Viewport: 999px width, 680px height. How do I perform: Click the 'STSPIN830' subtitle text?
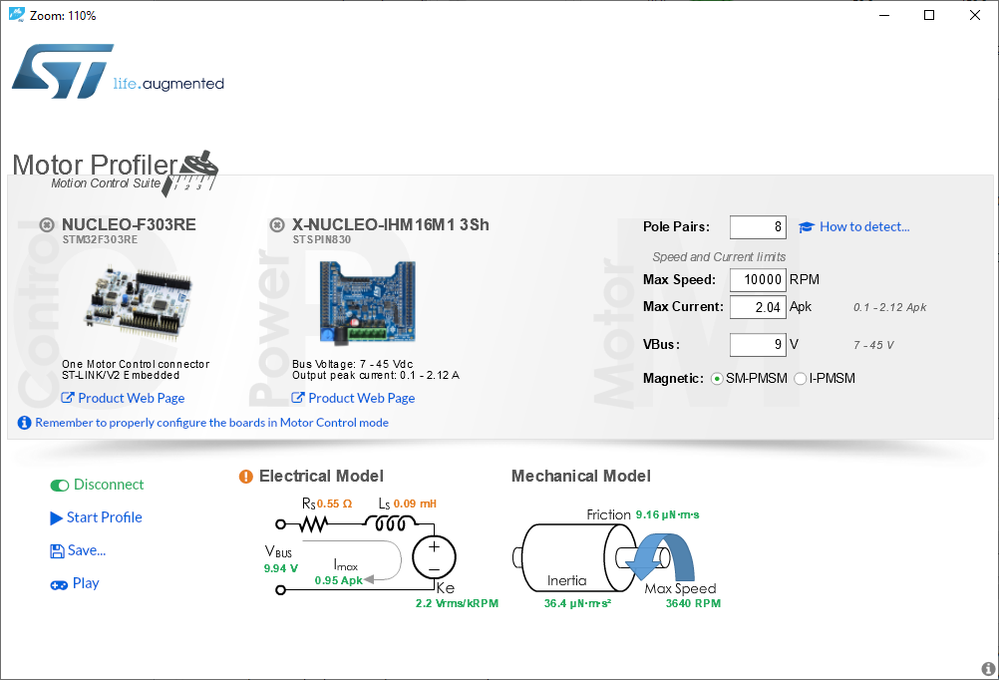coord(322,240)
